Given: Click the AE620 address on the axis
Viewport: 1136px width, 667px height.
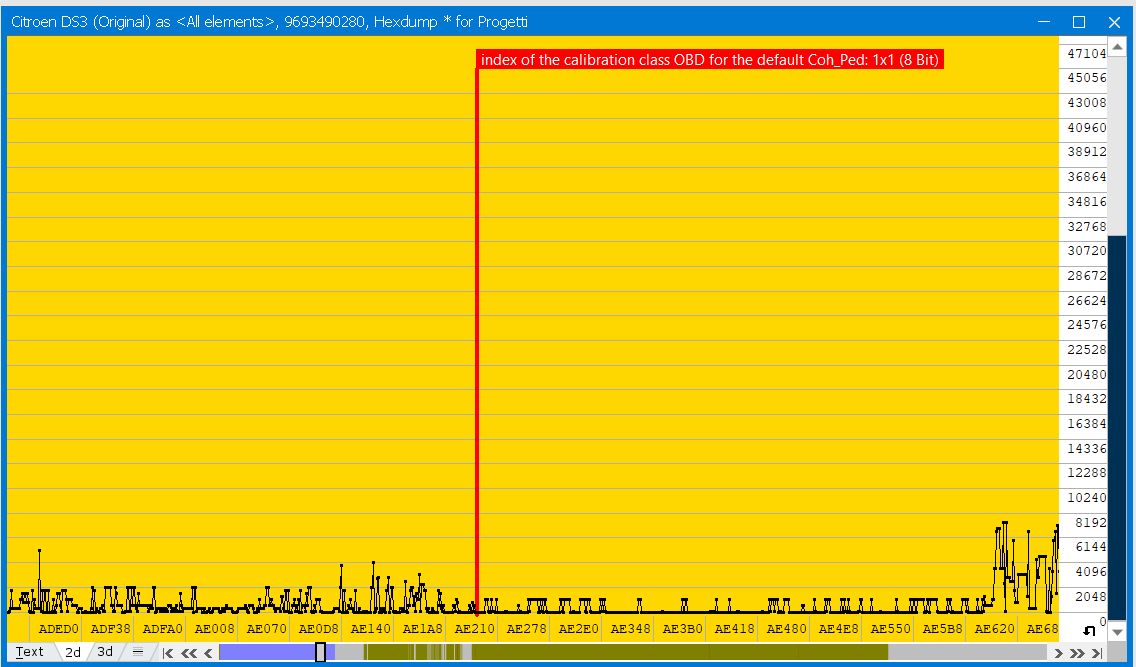Looking at the screenshot, I should 994,629.
